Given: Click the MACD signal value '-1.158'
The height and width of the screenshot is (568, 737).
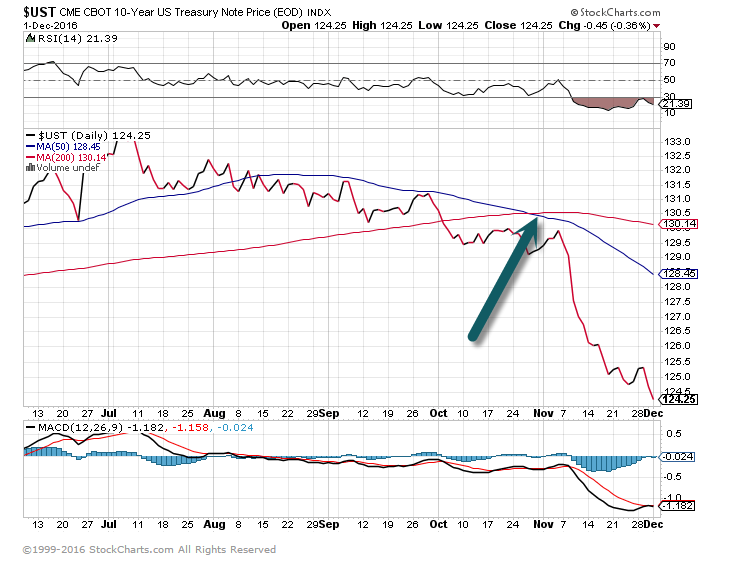Looking at the screenshot, I should (x=190, y=427).
